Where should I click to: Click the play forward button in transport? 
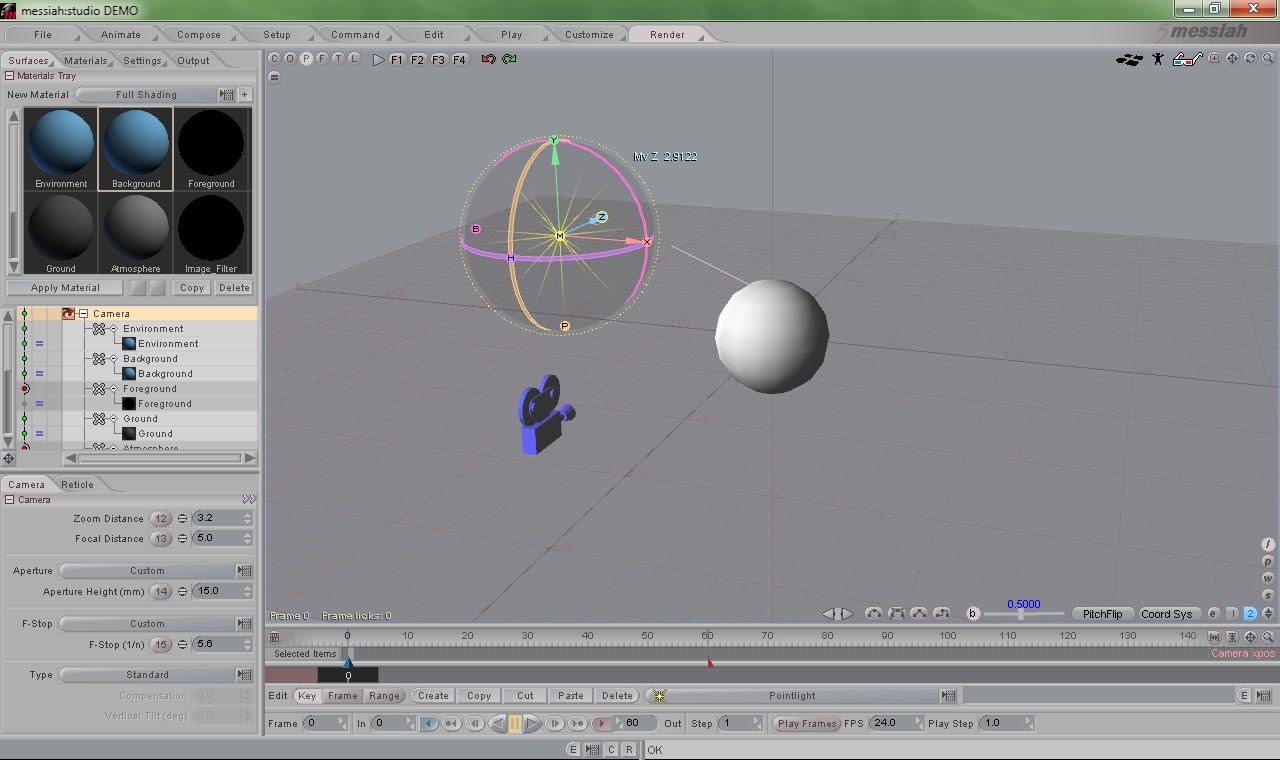pos(533,723)
